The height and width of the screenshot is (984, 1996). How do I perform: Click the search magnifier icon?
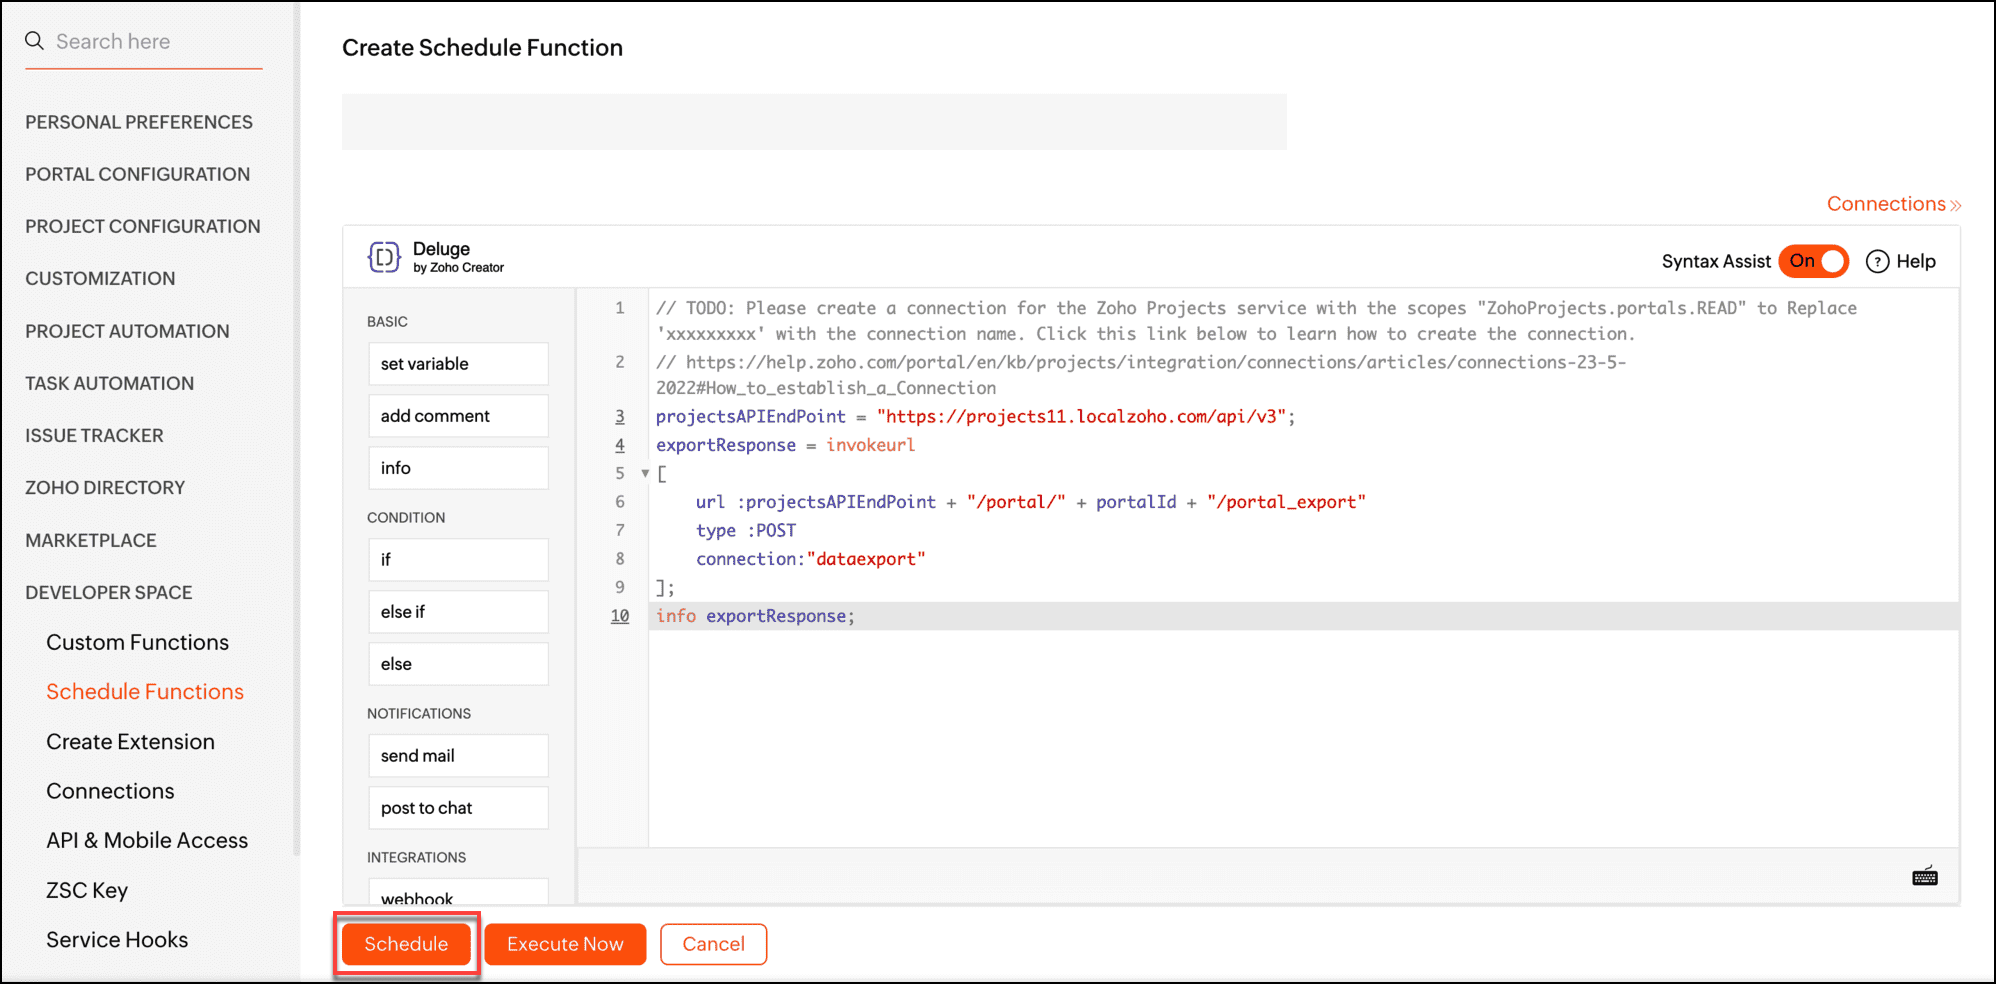(x=34, y=41)
